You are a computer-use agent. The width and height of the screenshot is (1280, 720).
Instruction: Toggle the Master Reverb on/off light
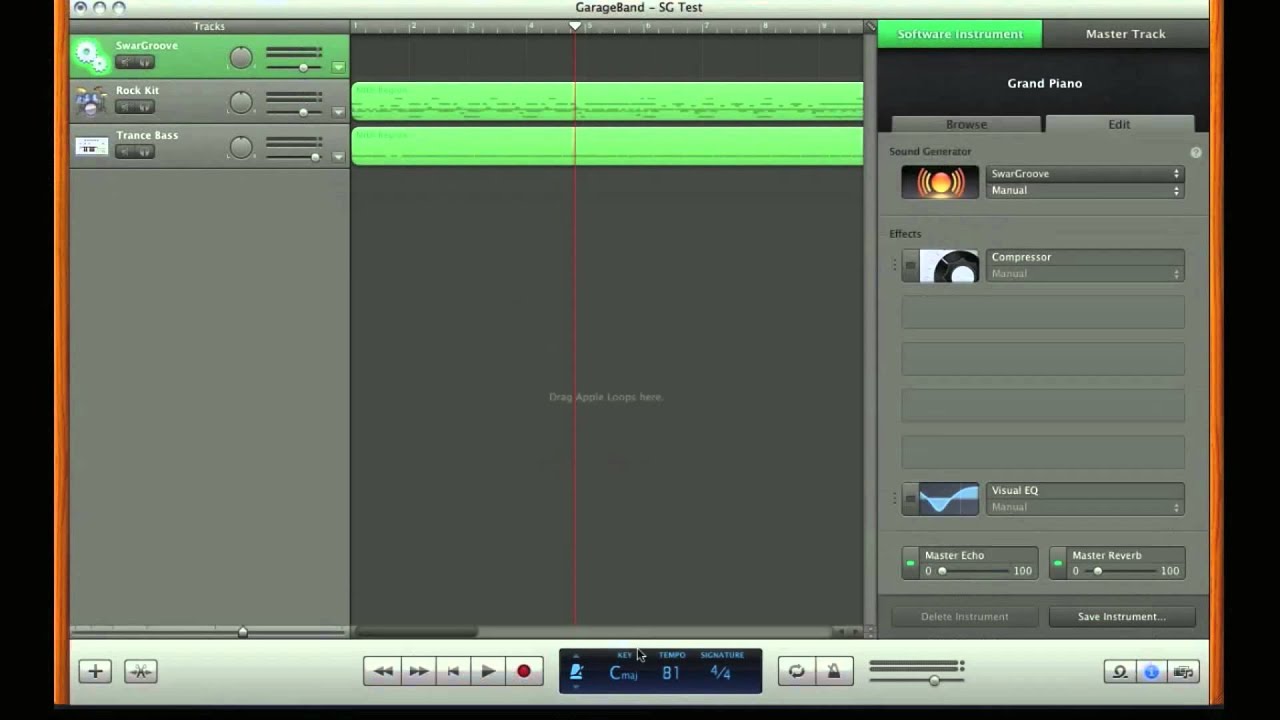point(1057,563)
